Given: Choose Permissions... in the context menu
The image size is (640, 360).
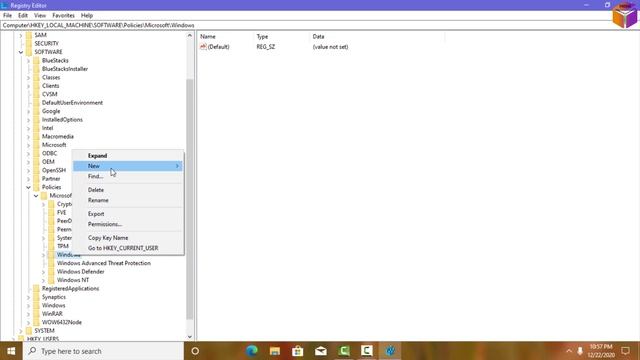Looking at the screenshot, I should 127,224.
